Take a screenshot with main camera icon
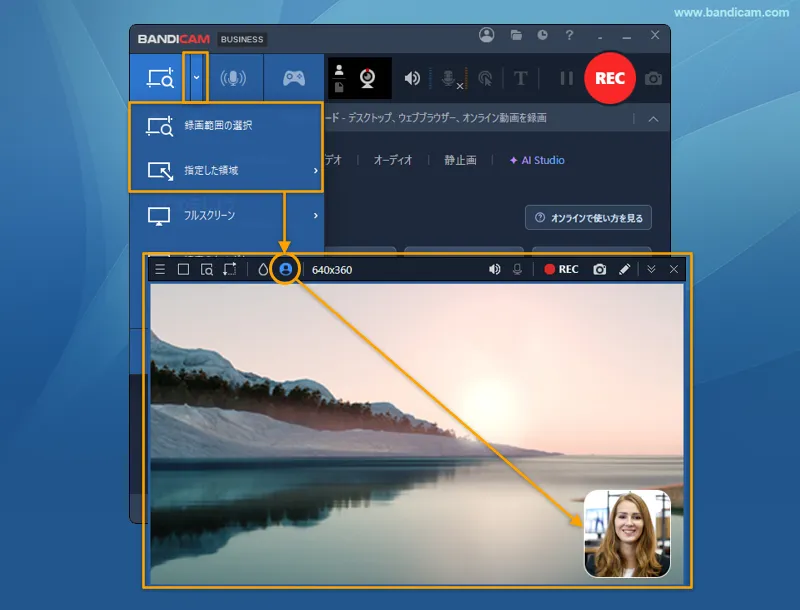This screenshot has width=800, height=610. [x=653, y=79]
